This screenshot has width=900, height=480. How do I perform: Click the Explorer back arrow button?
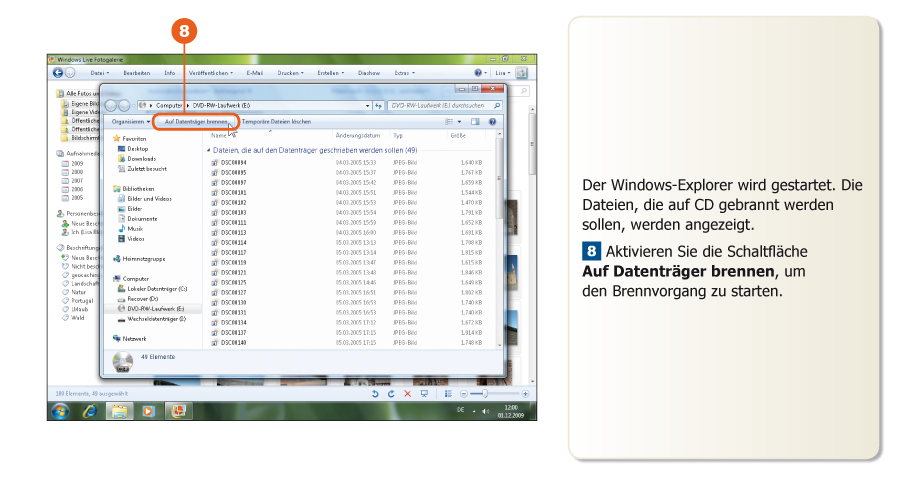click(113, 105)
